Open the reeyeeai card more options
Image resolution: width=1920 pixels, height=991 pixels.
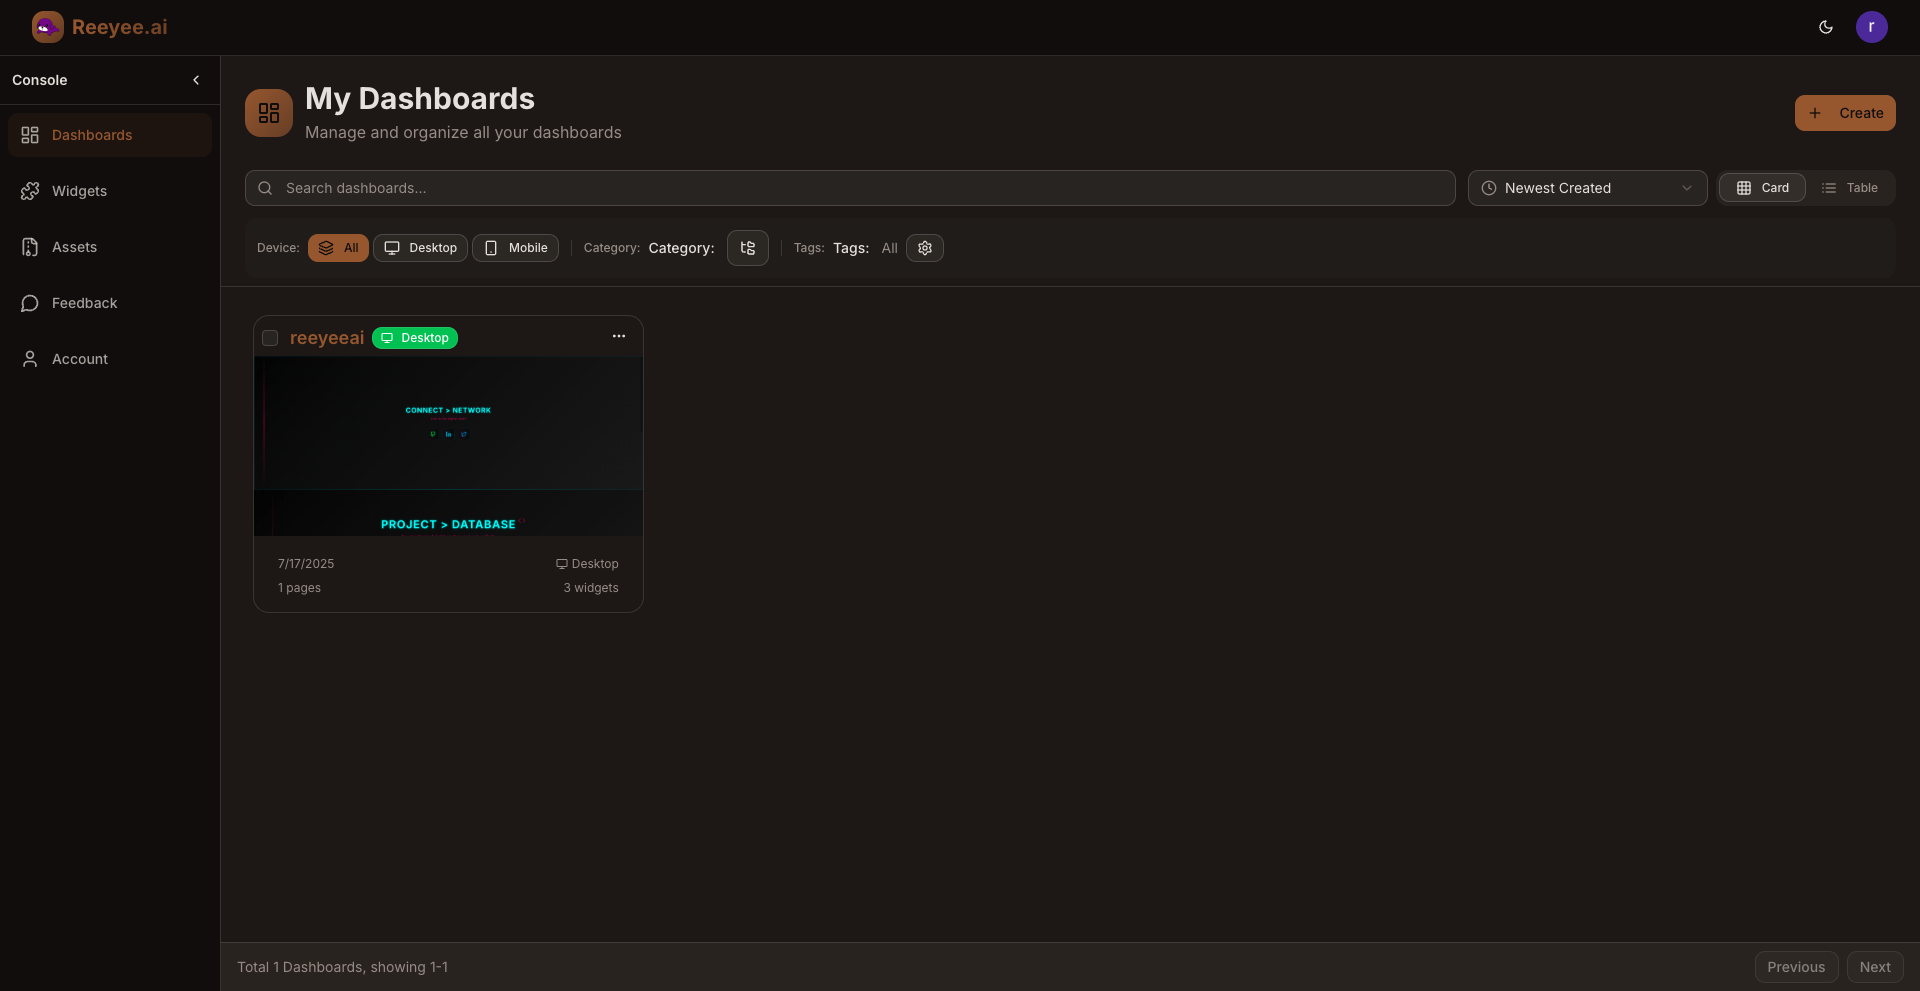[x=619, y=336]
